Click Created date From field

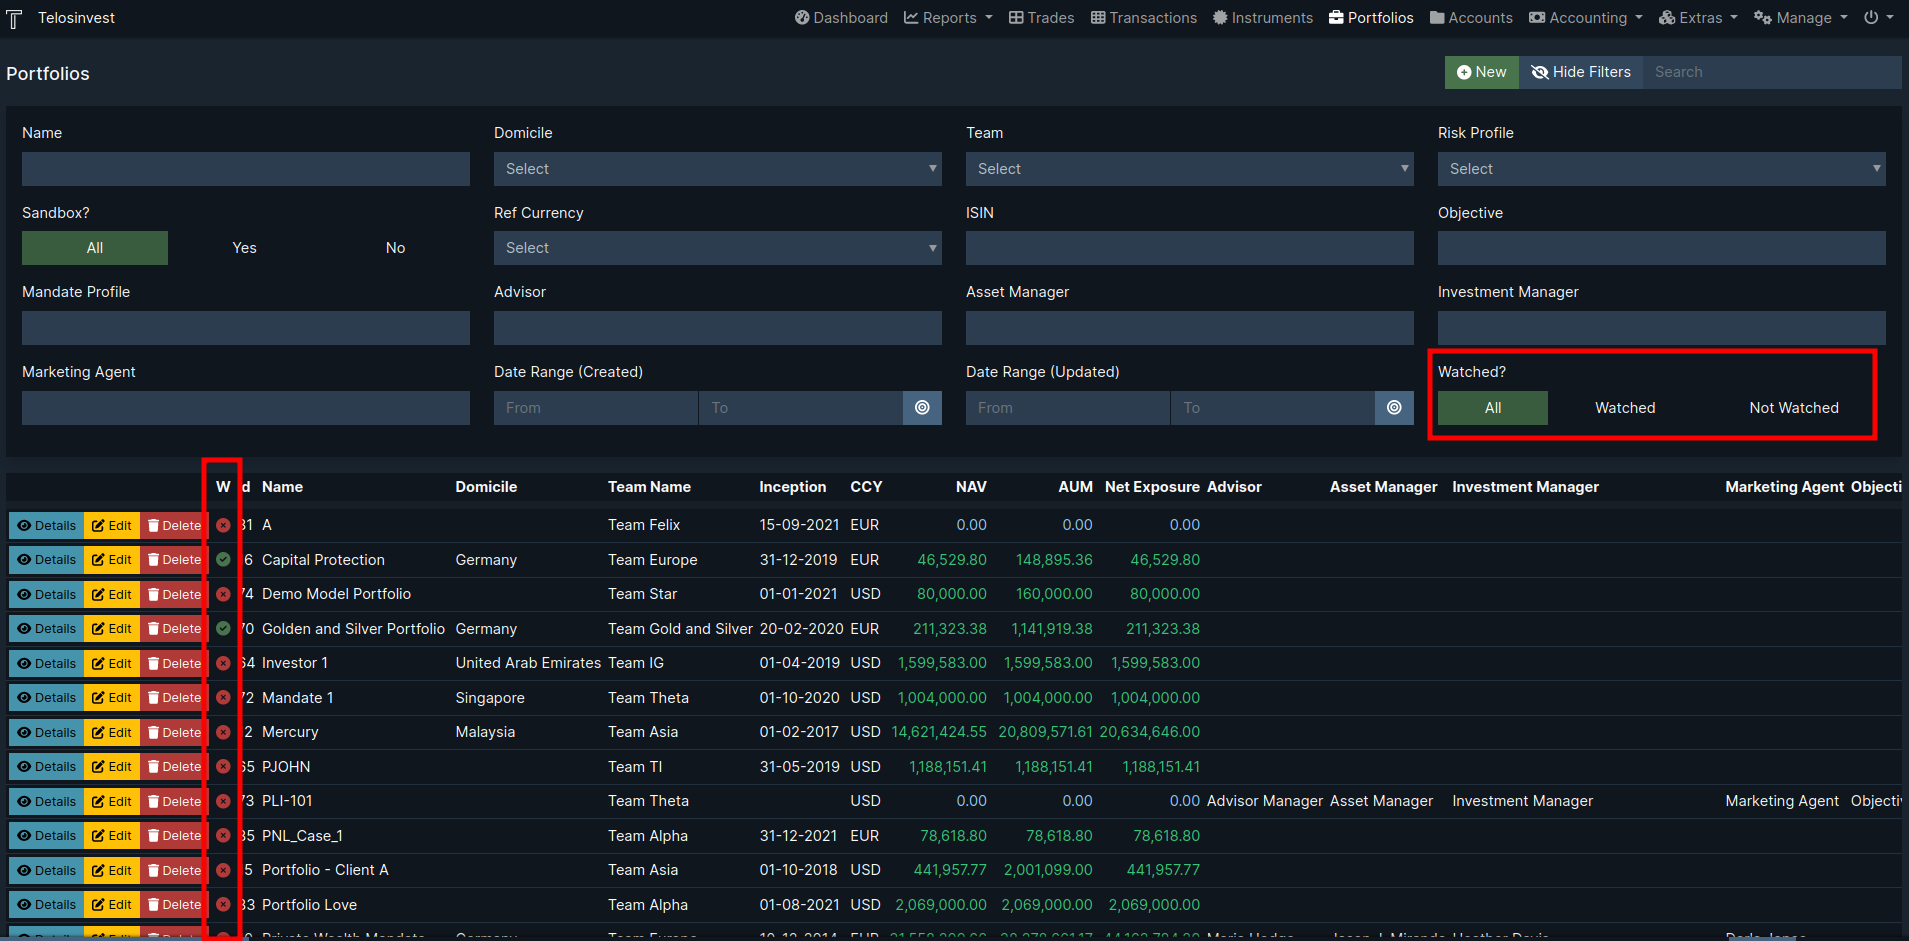point(596,408)
